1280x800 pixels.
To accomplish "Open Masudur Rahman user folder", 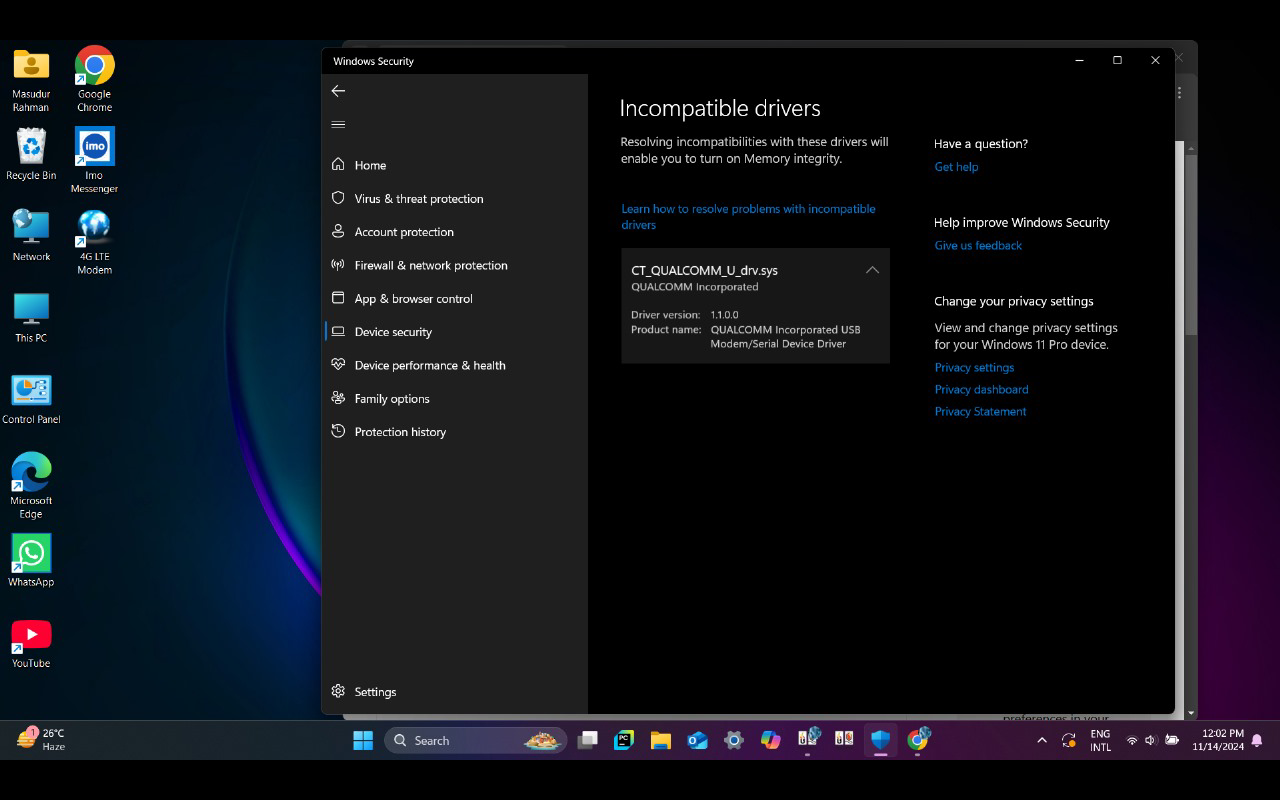I will (31, 79).
